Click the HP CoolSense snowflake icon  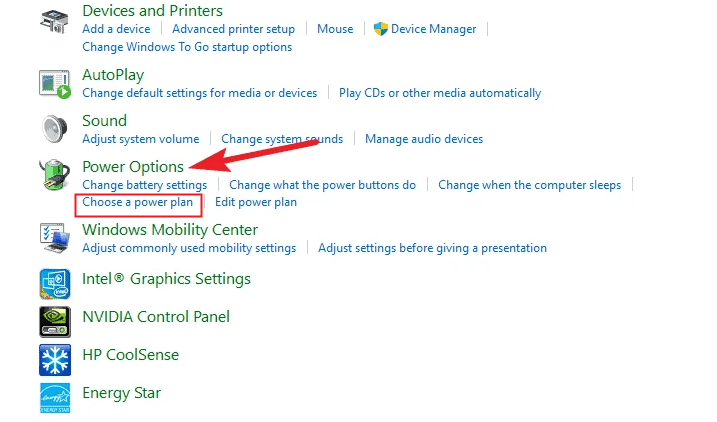click(x=54, y=358)
